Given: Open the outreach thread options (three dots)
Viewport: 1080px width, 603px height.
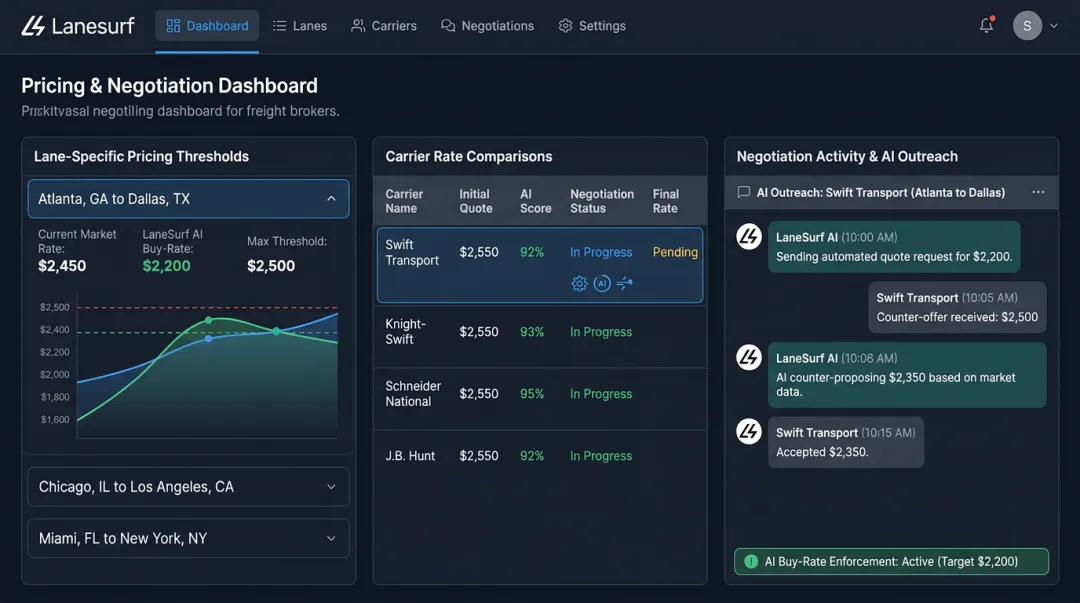Looking at the screenshot, I should 1038,192.
